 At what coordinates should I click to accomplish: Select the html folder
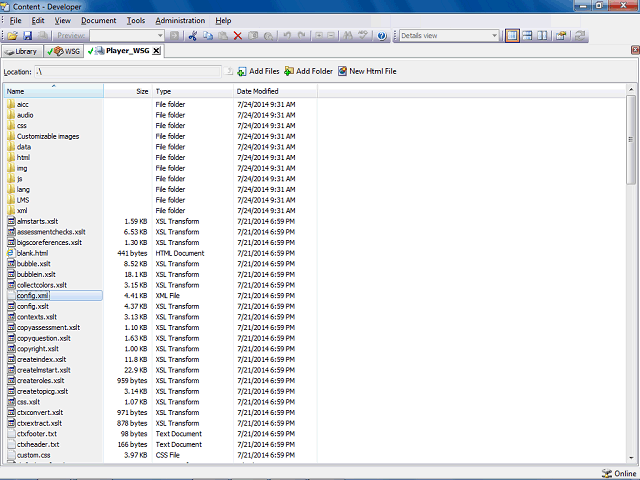pyautogui.click(x=23, y=158)
